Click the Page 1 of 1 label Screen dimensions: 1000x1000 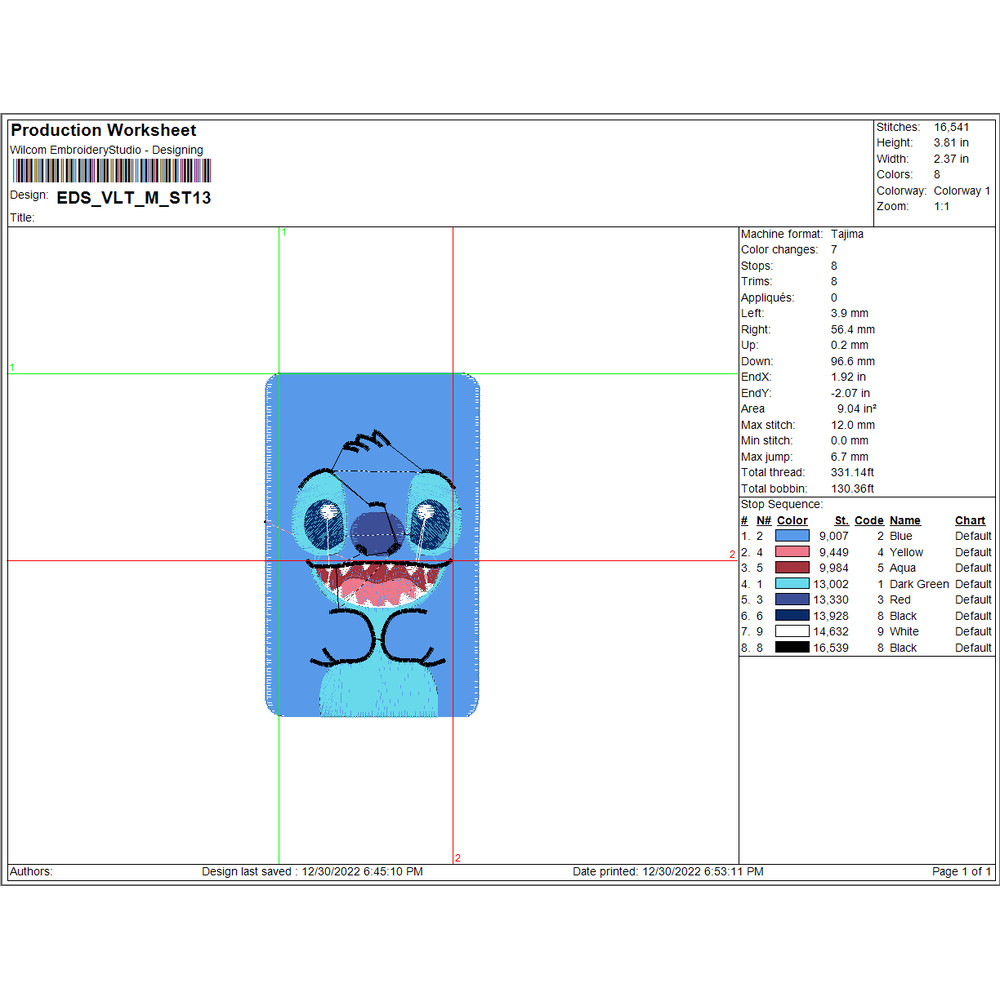pyautogui.click(x=961, y=872)
